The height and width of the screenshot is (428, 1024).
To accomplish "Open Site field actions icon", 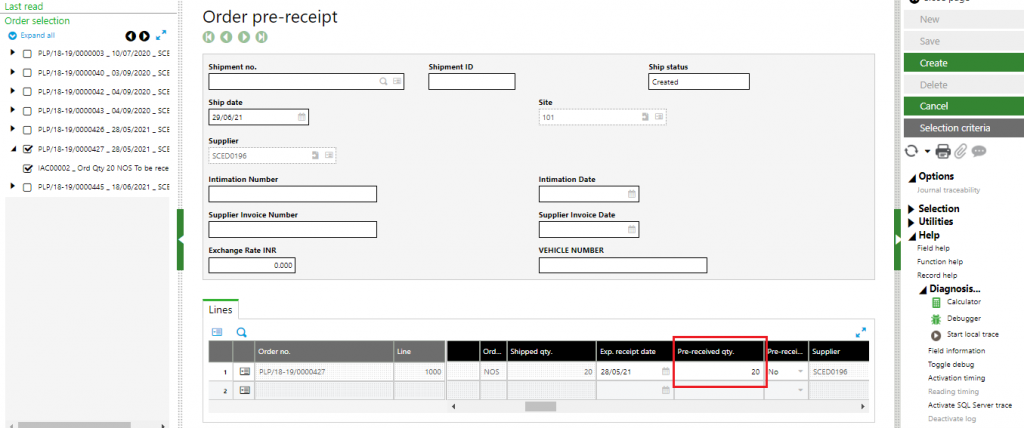I will click(x=659, y=117).
